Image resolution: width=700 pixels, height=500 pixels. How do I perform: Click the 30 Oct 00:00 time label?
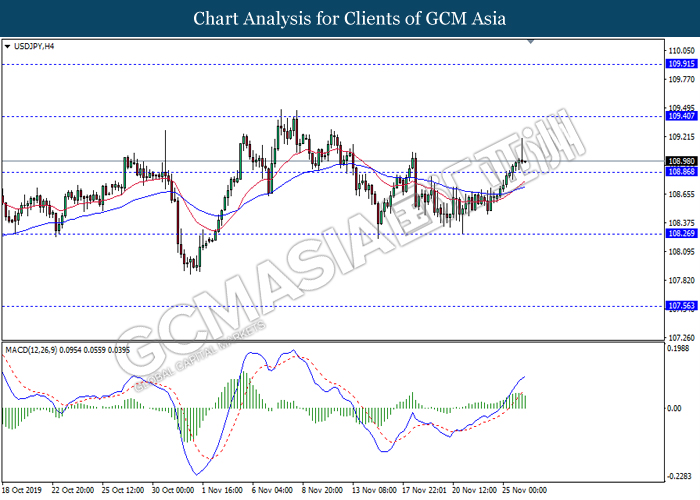tap(173, 490)
